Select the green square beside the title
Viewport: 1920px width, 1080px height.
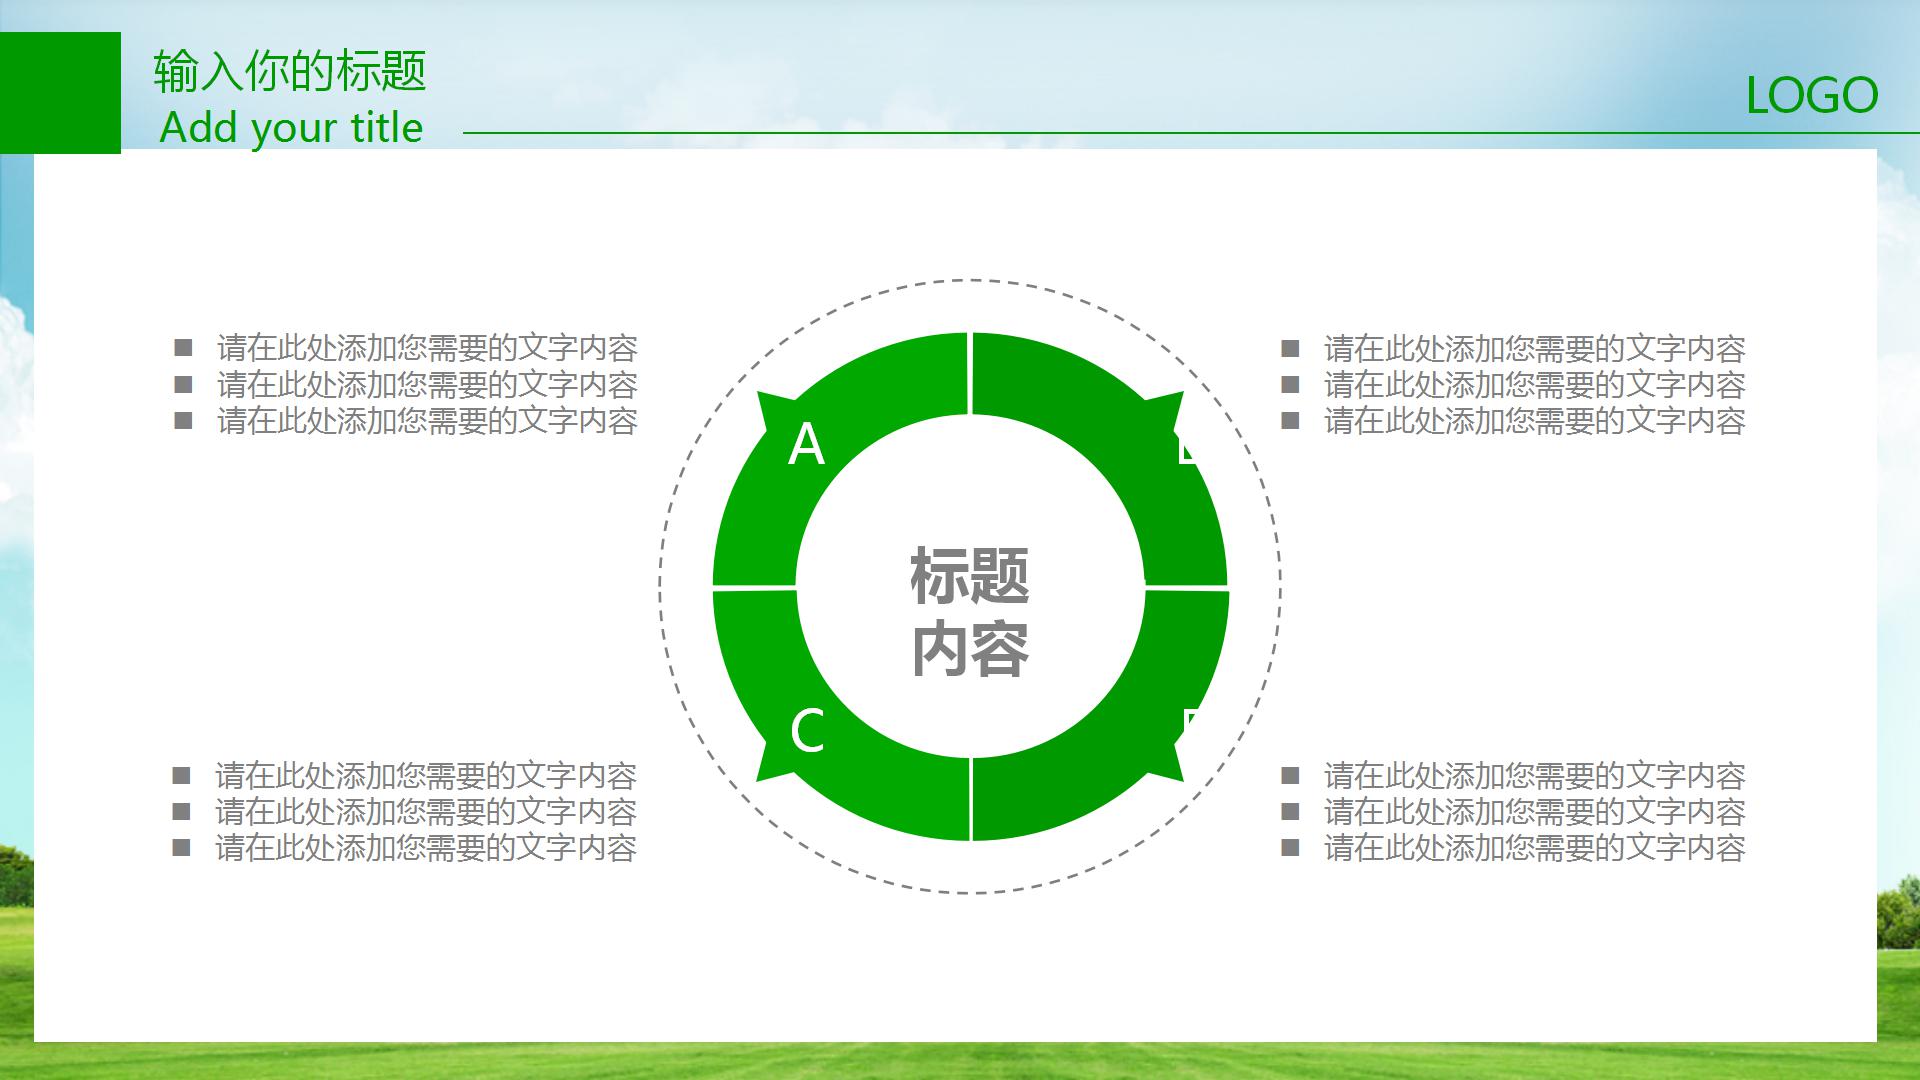point(60,93)
